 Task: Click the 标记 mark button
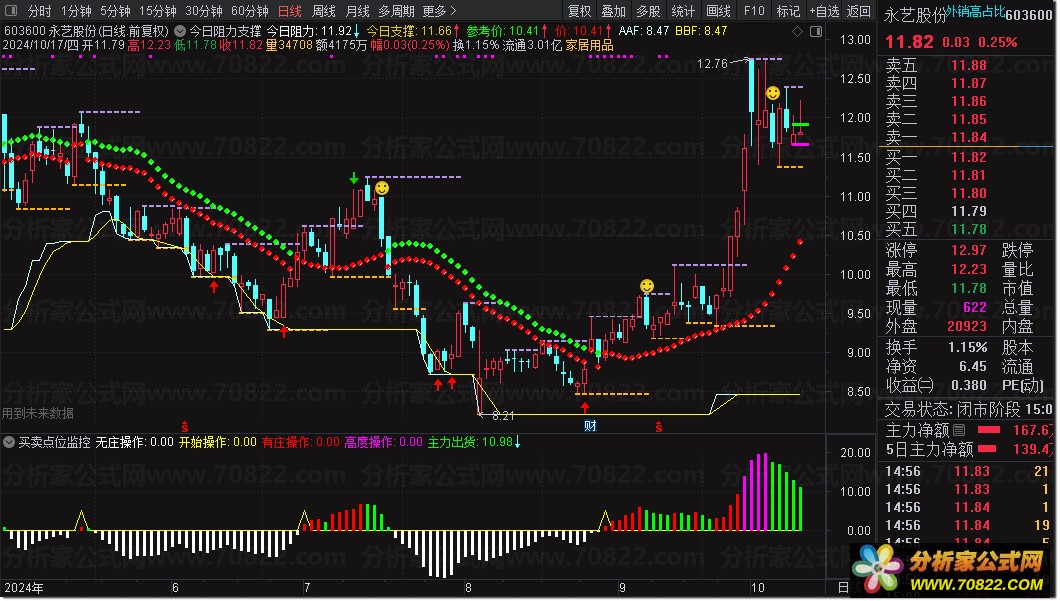pos(788,11)
